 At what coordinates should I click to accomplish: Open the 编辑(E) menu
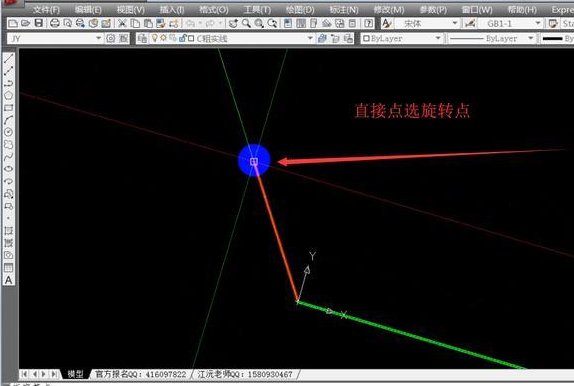pos(88,10)
